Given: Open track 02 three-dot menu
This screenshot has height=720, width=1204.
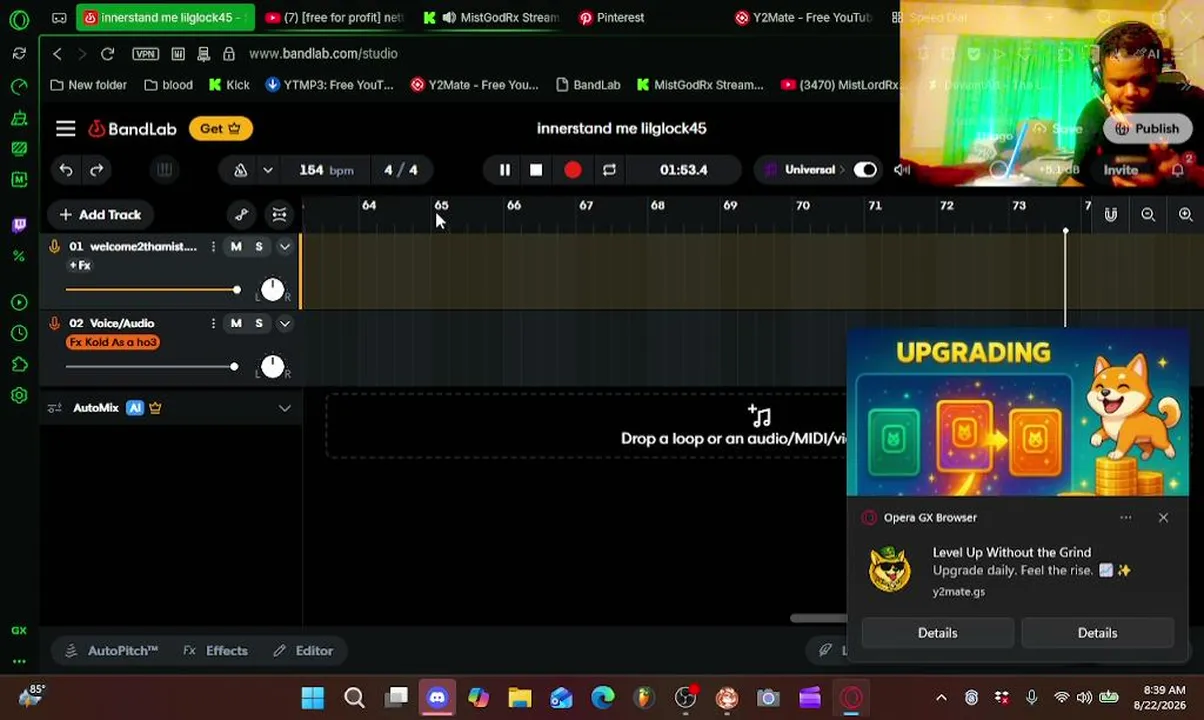Looking at the screenshot, I should tap(213, 324).
